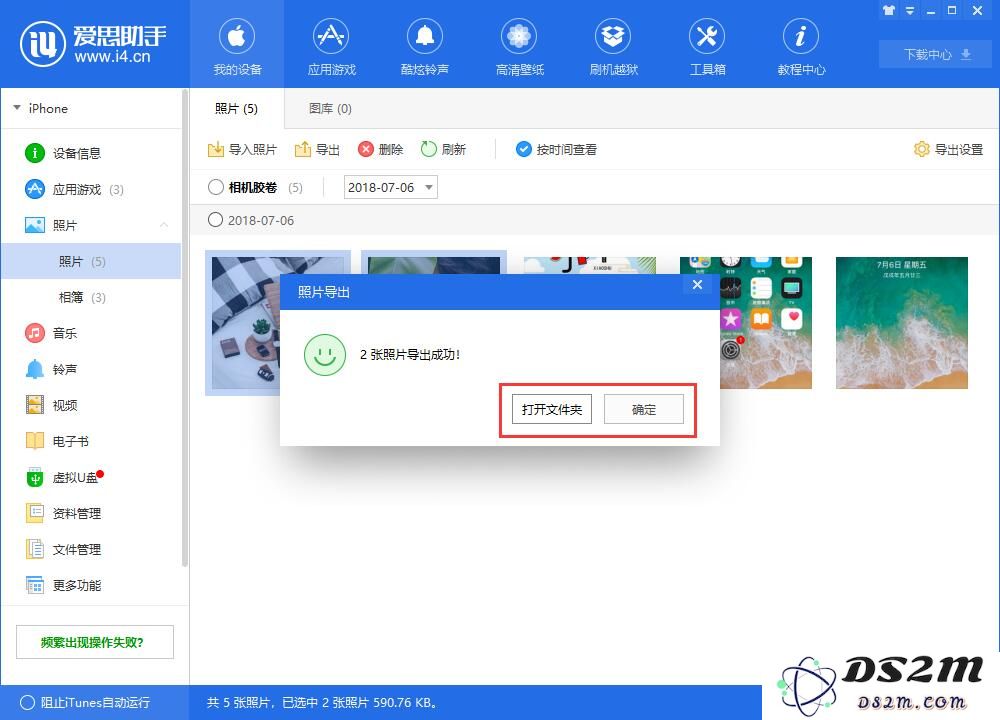
Task: Click message 2 张照片导出成功!
Action: click(410, 355)
